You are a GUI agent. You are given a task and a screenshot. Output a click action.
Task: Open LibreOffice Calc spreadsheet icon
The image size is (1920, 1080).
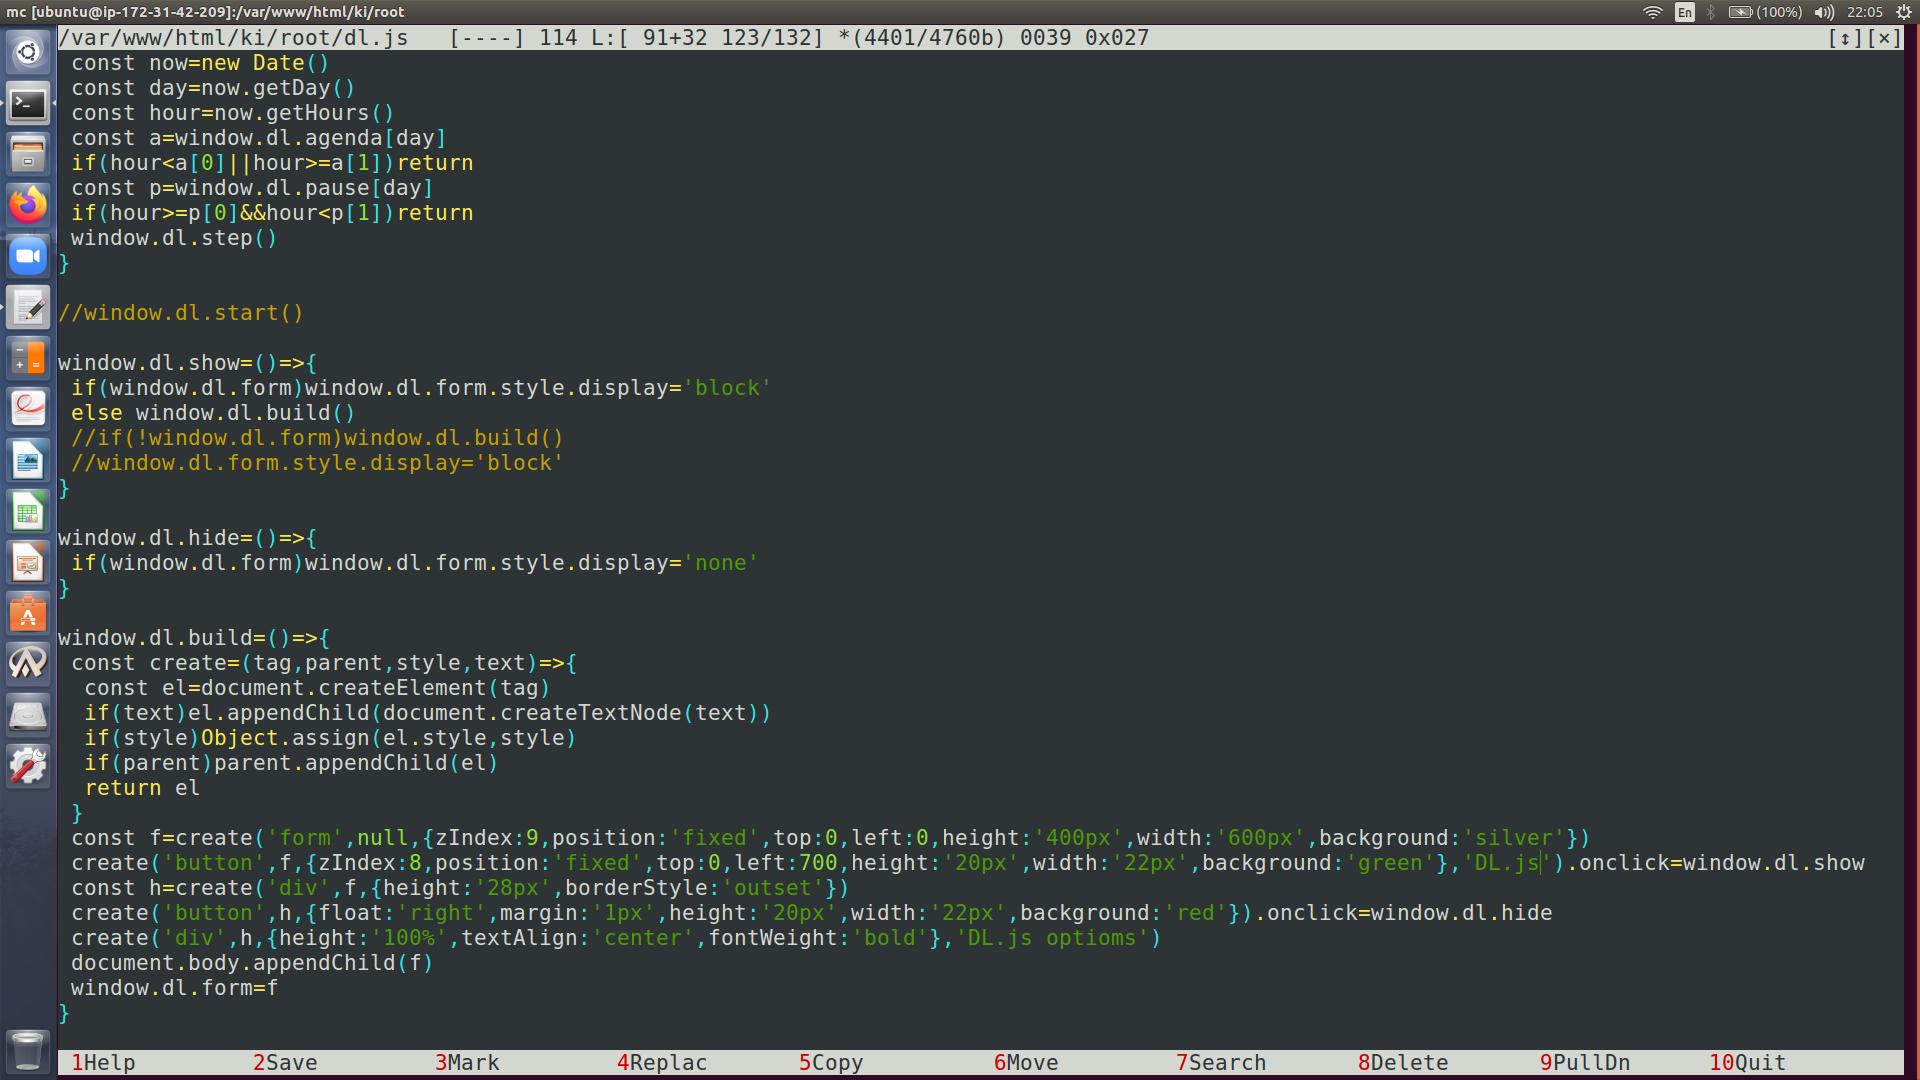28,513
